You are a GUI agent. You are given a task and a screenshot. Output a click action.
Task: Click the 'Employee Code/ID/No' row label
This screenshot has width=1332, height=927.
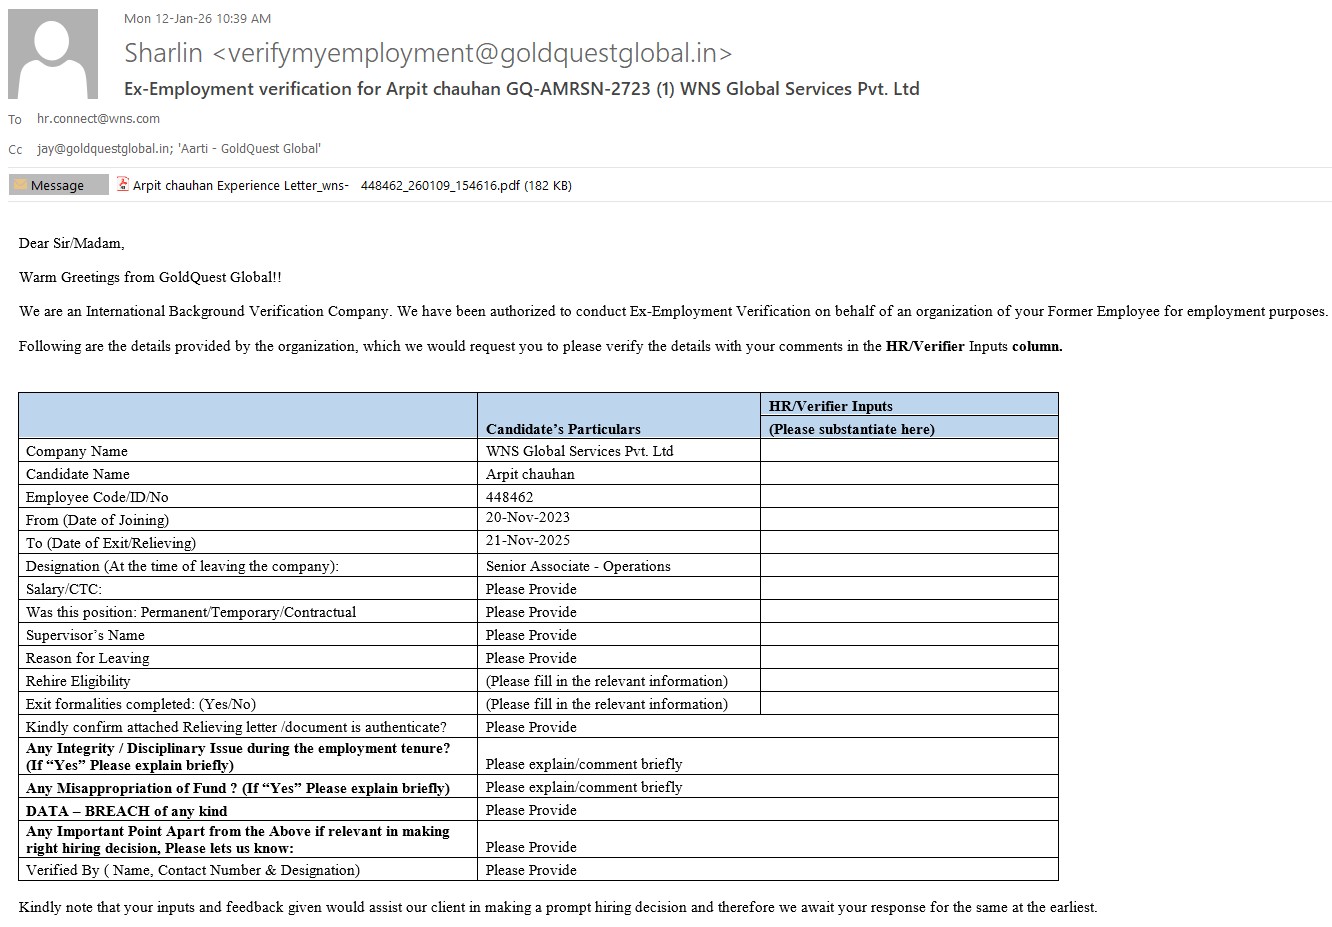97,497
